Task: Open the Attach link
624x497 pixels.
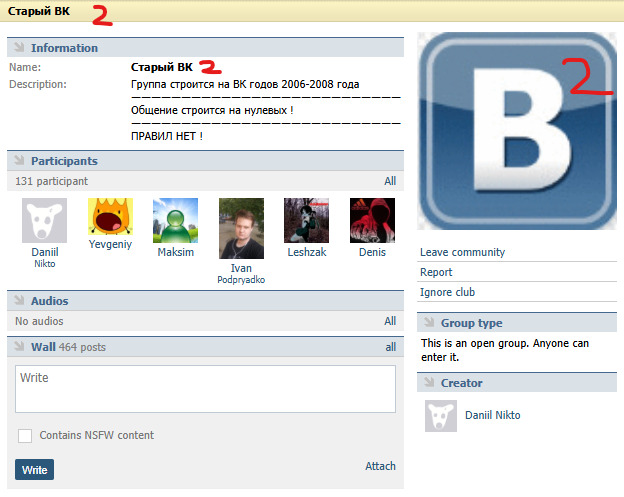Action: point(380,466)
